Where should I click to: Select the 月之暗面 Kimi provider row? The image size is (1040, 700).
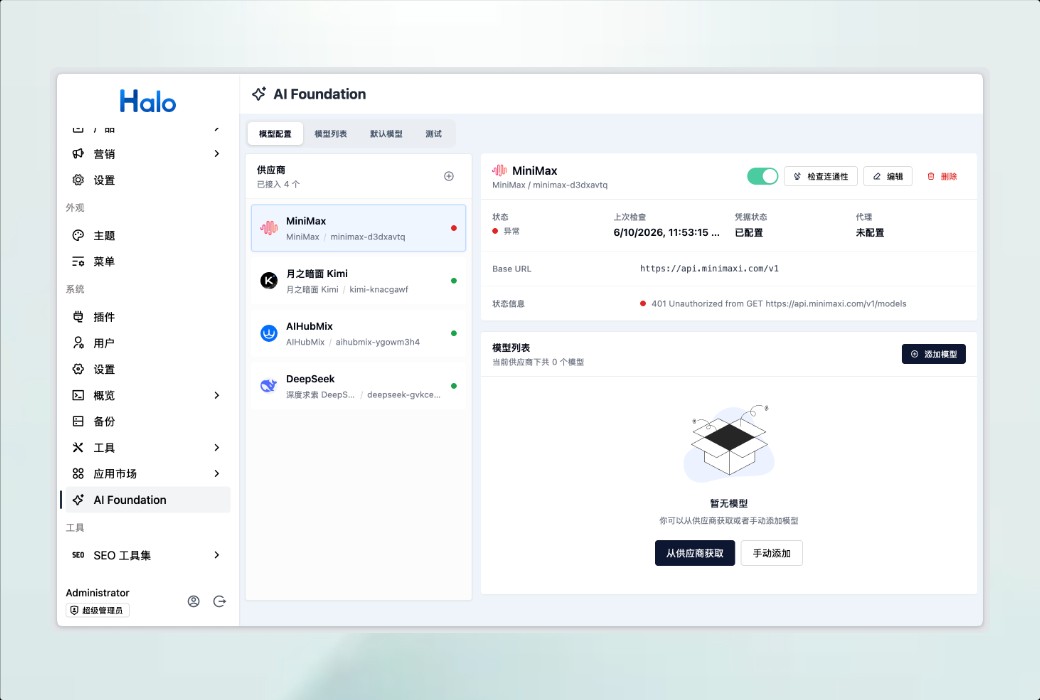pyautogui.click(x=358, y=281)
